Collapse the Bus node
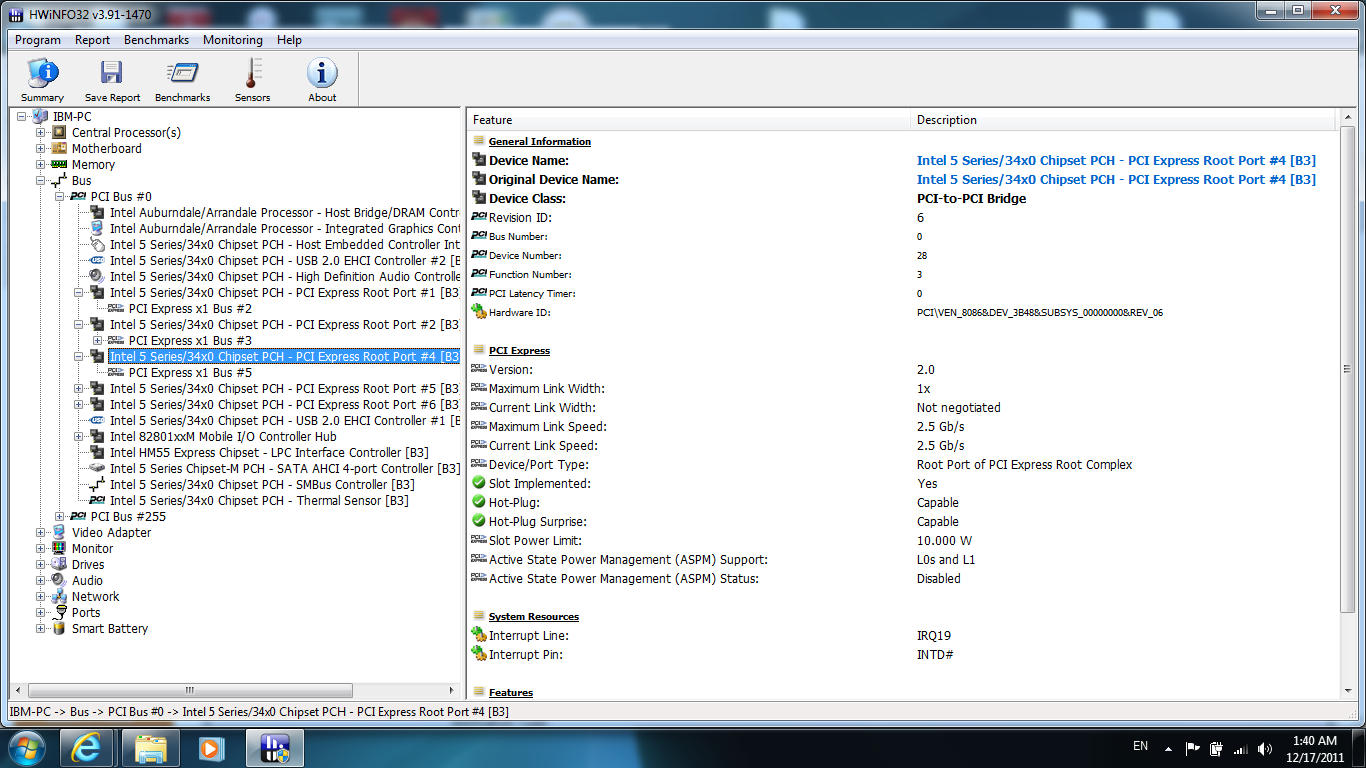This screenshot has height=768, width=1366. pos(41,181)
